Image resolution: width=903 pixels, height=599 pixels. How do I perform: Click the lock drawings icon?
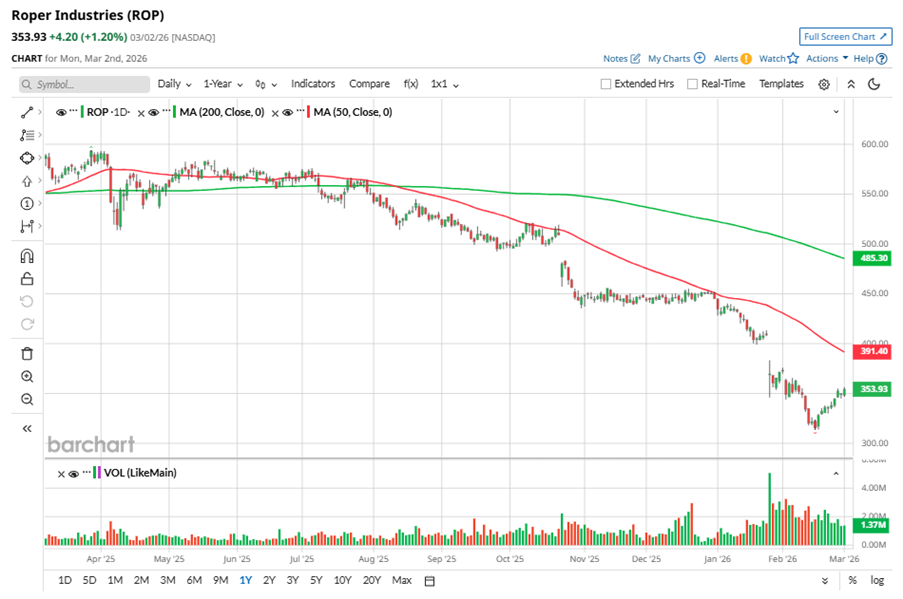pos(26,279)
